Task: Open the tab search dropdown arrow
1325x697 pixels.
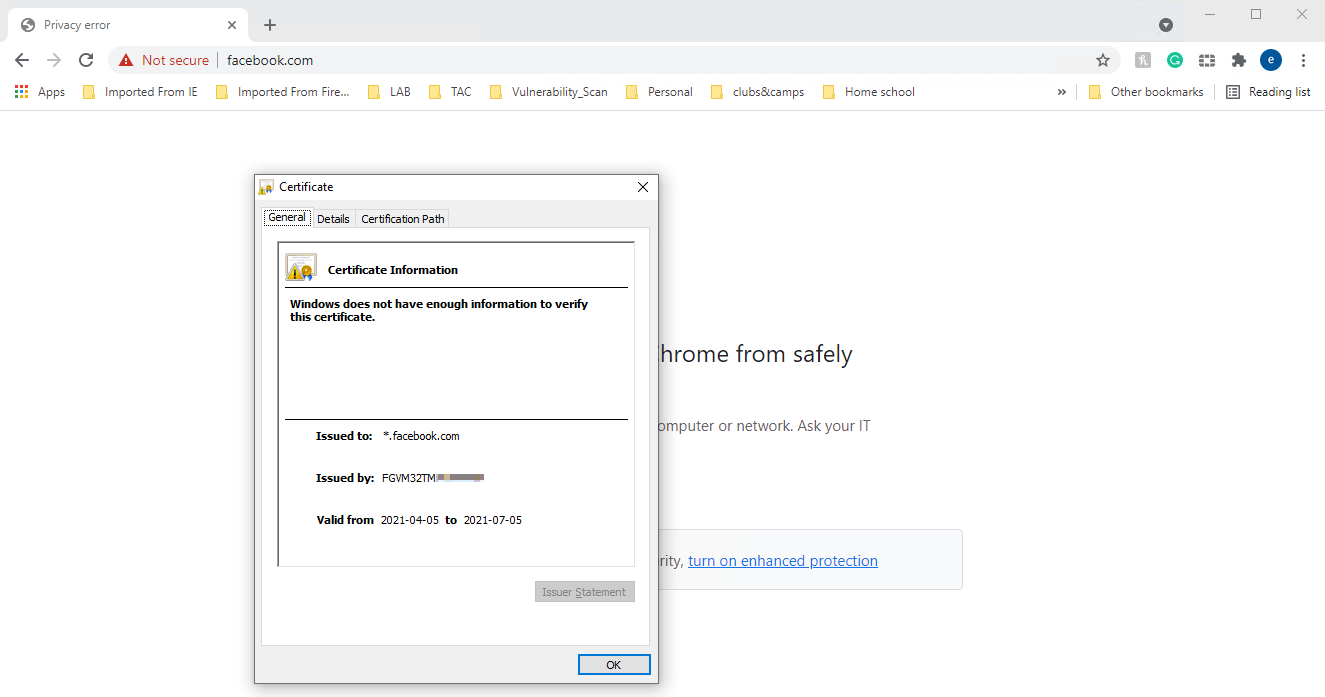Action: pos(1165,24)
